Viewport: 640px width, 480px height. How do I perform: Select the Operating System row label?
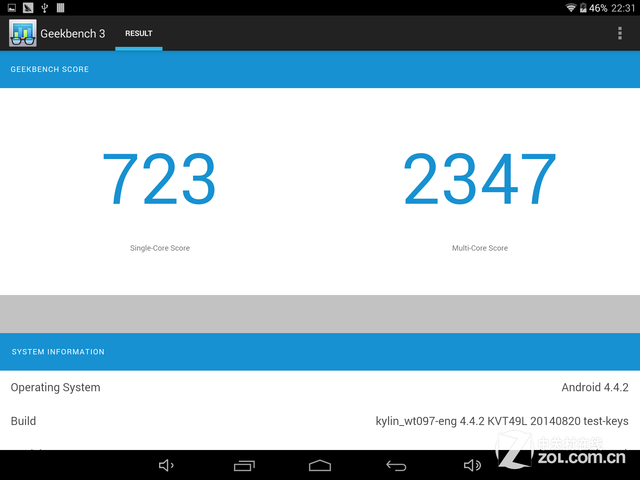[56, 387]
